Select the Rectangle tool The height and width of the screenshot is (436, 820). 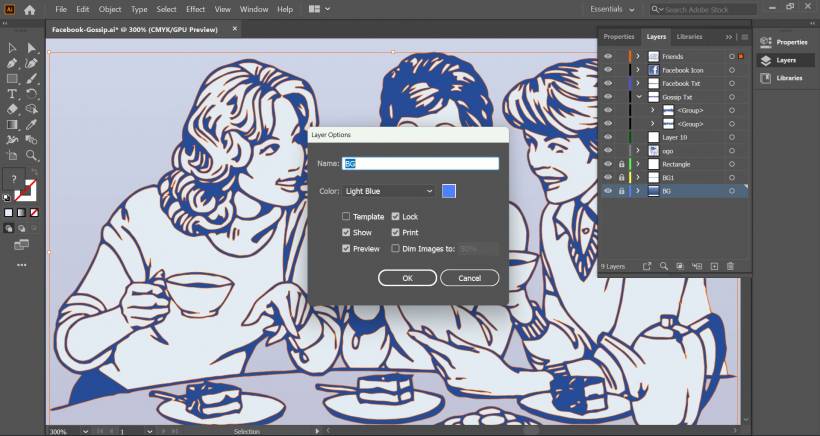[x=12, y=78]
